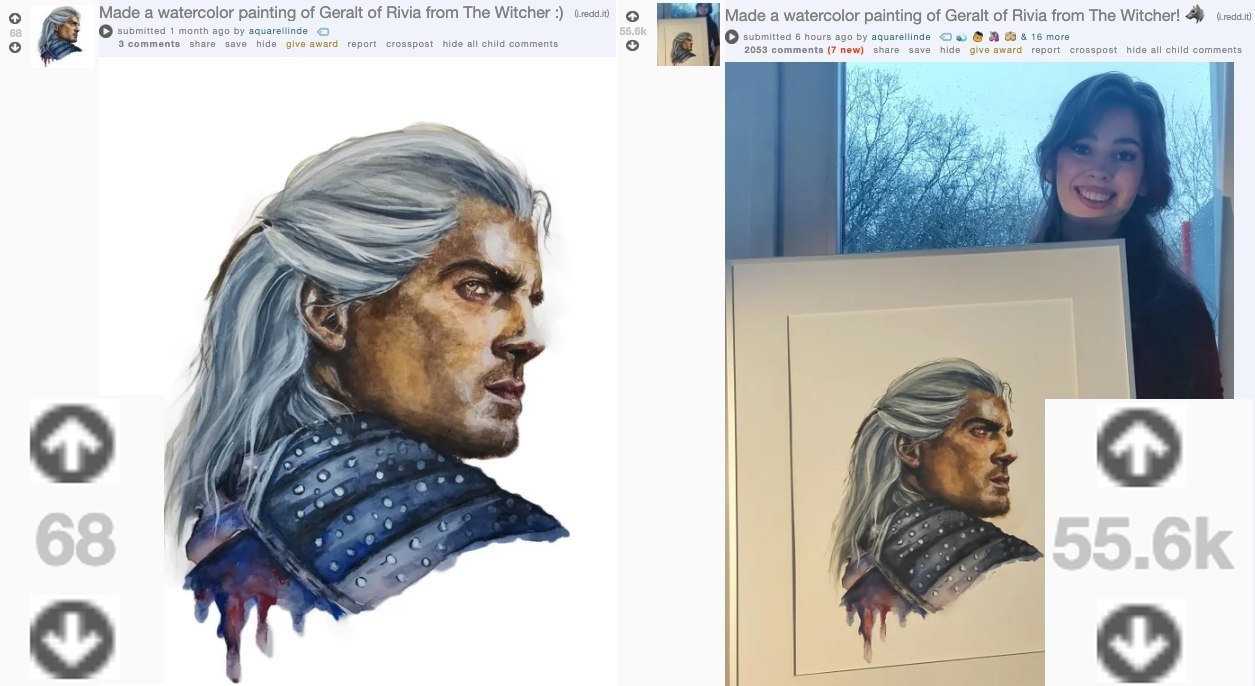Toggle hide all child comments on right post

pyautogui.click(x=1184, y=50)
